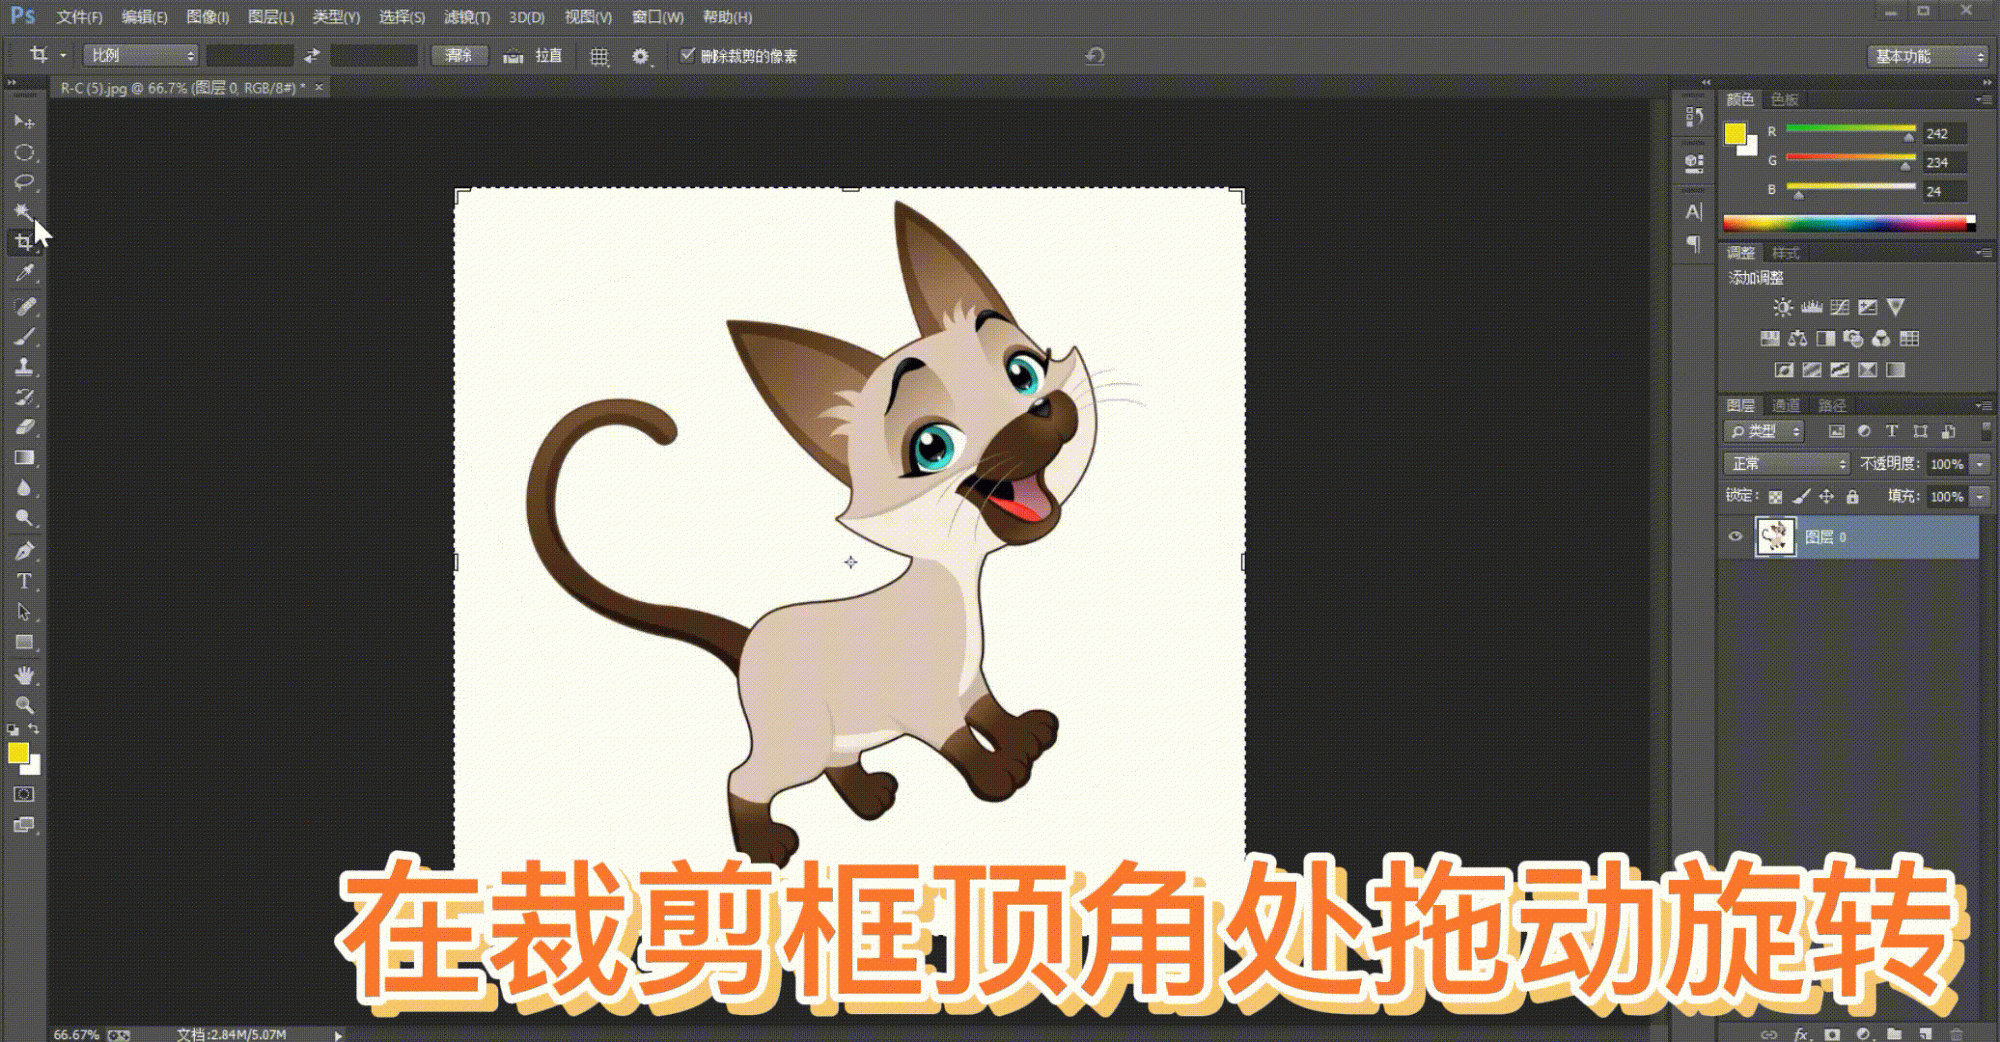Image resolution: width=2000 pixels, height=1042 pixels.
Task: Open the layer filter 类型 dropdown
Action: click(x=1764, y=432)
